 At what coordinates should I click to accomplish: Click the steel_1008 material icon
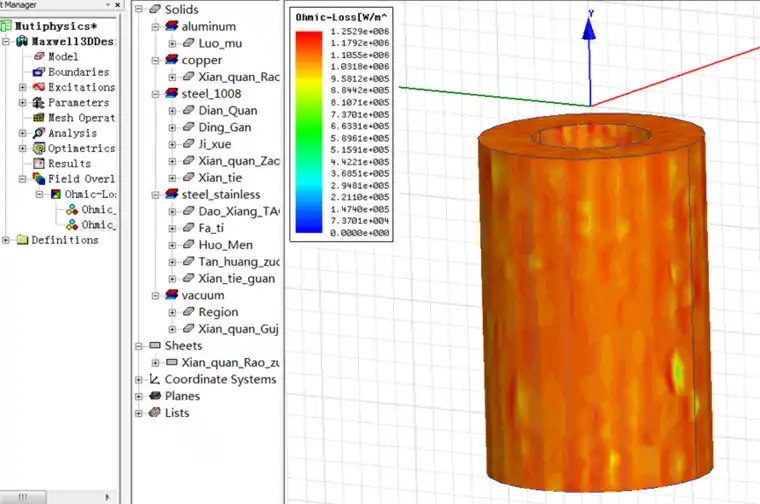(x=172, y=93)
